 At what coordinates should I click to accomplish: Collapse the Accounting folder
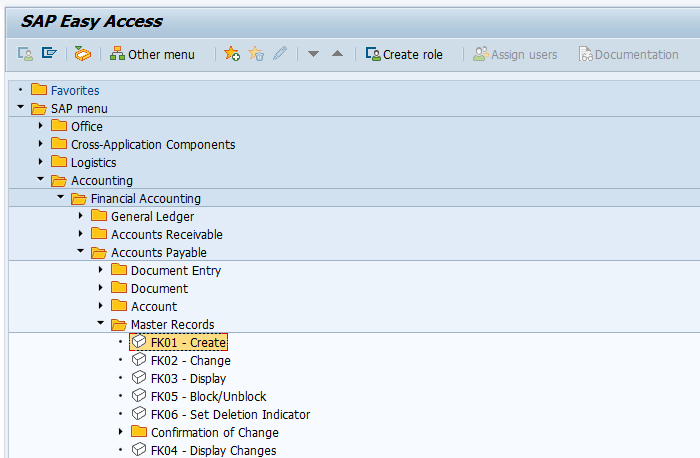tap(41, 179)
